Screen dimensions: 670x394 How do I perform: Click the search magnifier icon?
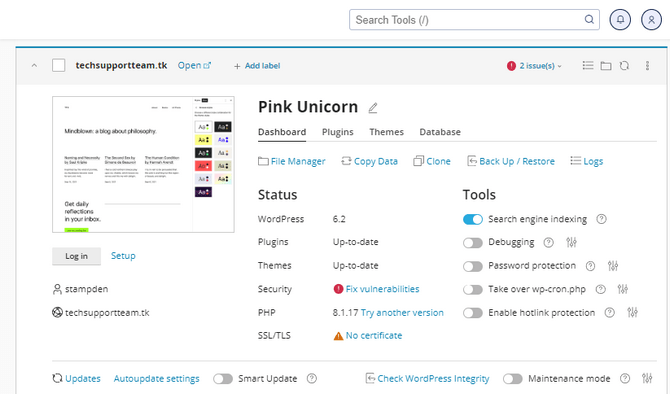(x=589, y=20)
